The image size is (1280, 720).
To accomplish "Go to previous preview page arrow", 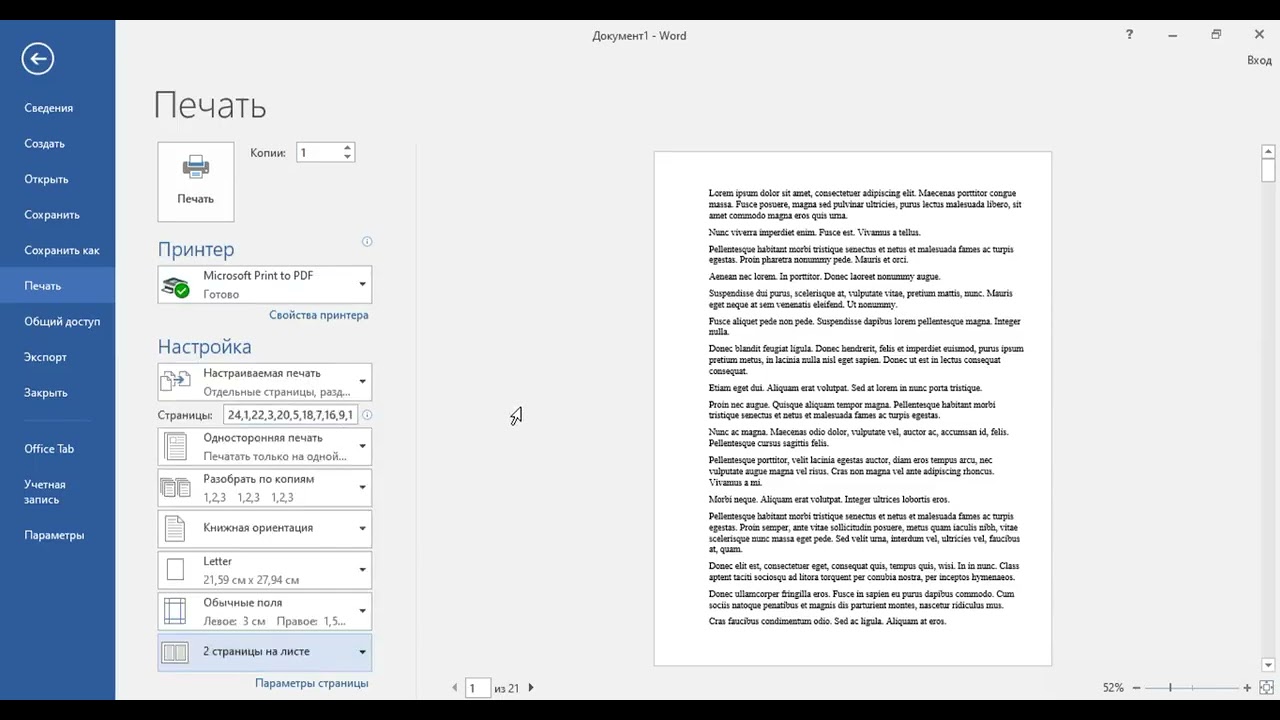I will 455,688.
